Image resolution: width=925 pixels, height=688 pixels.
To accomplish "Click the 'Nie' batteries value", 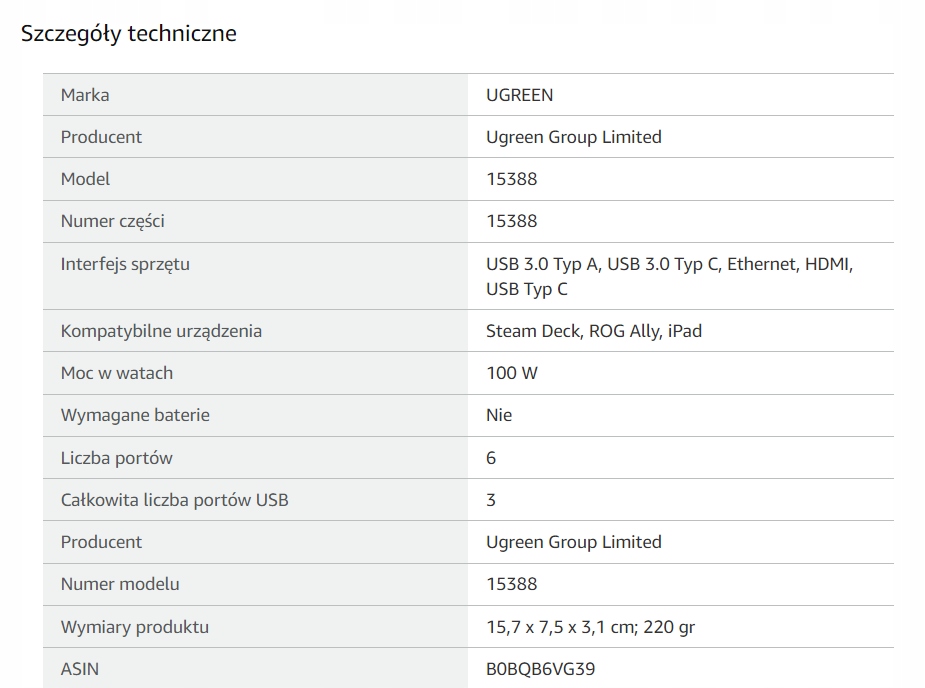I will [499, 415].
